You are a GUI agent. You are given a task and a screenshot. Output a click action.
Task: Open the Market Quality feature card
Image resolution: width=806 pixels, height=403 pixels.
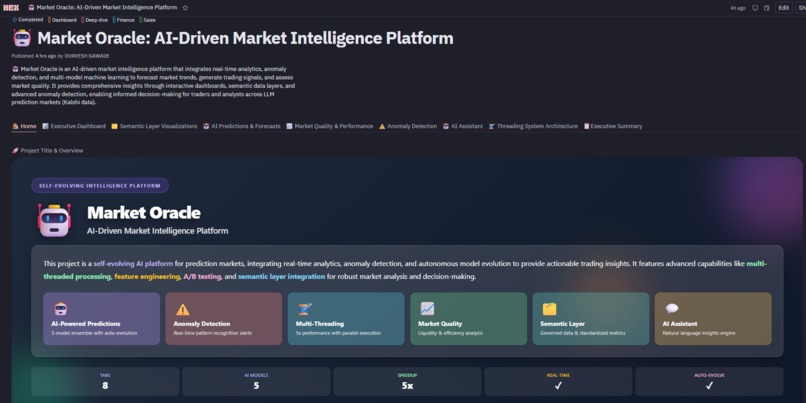pyautogui.click(x=468, y=319)
